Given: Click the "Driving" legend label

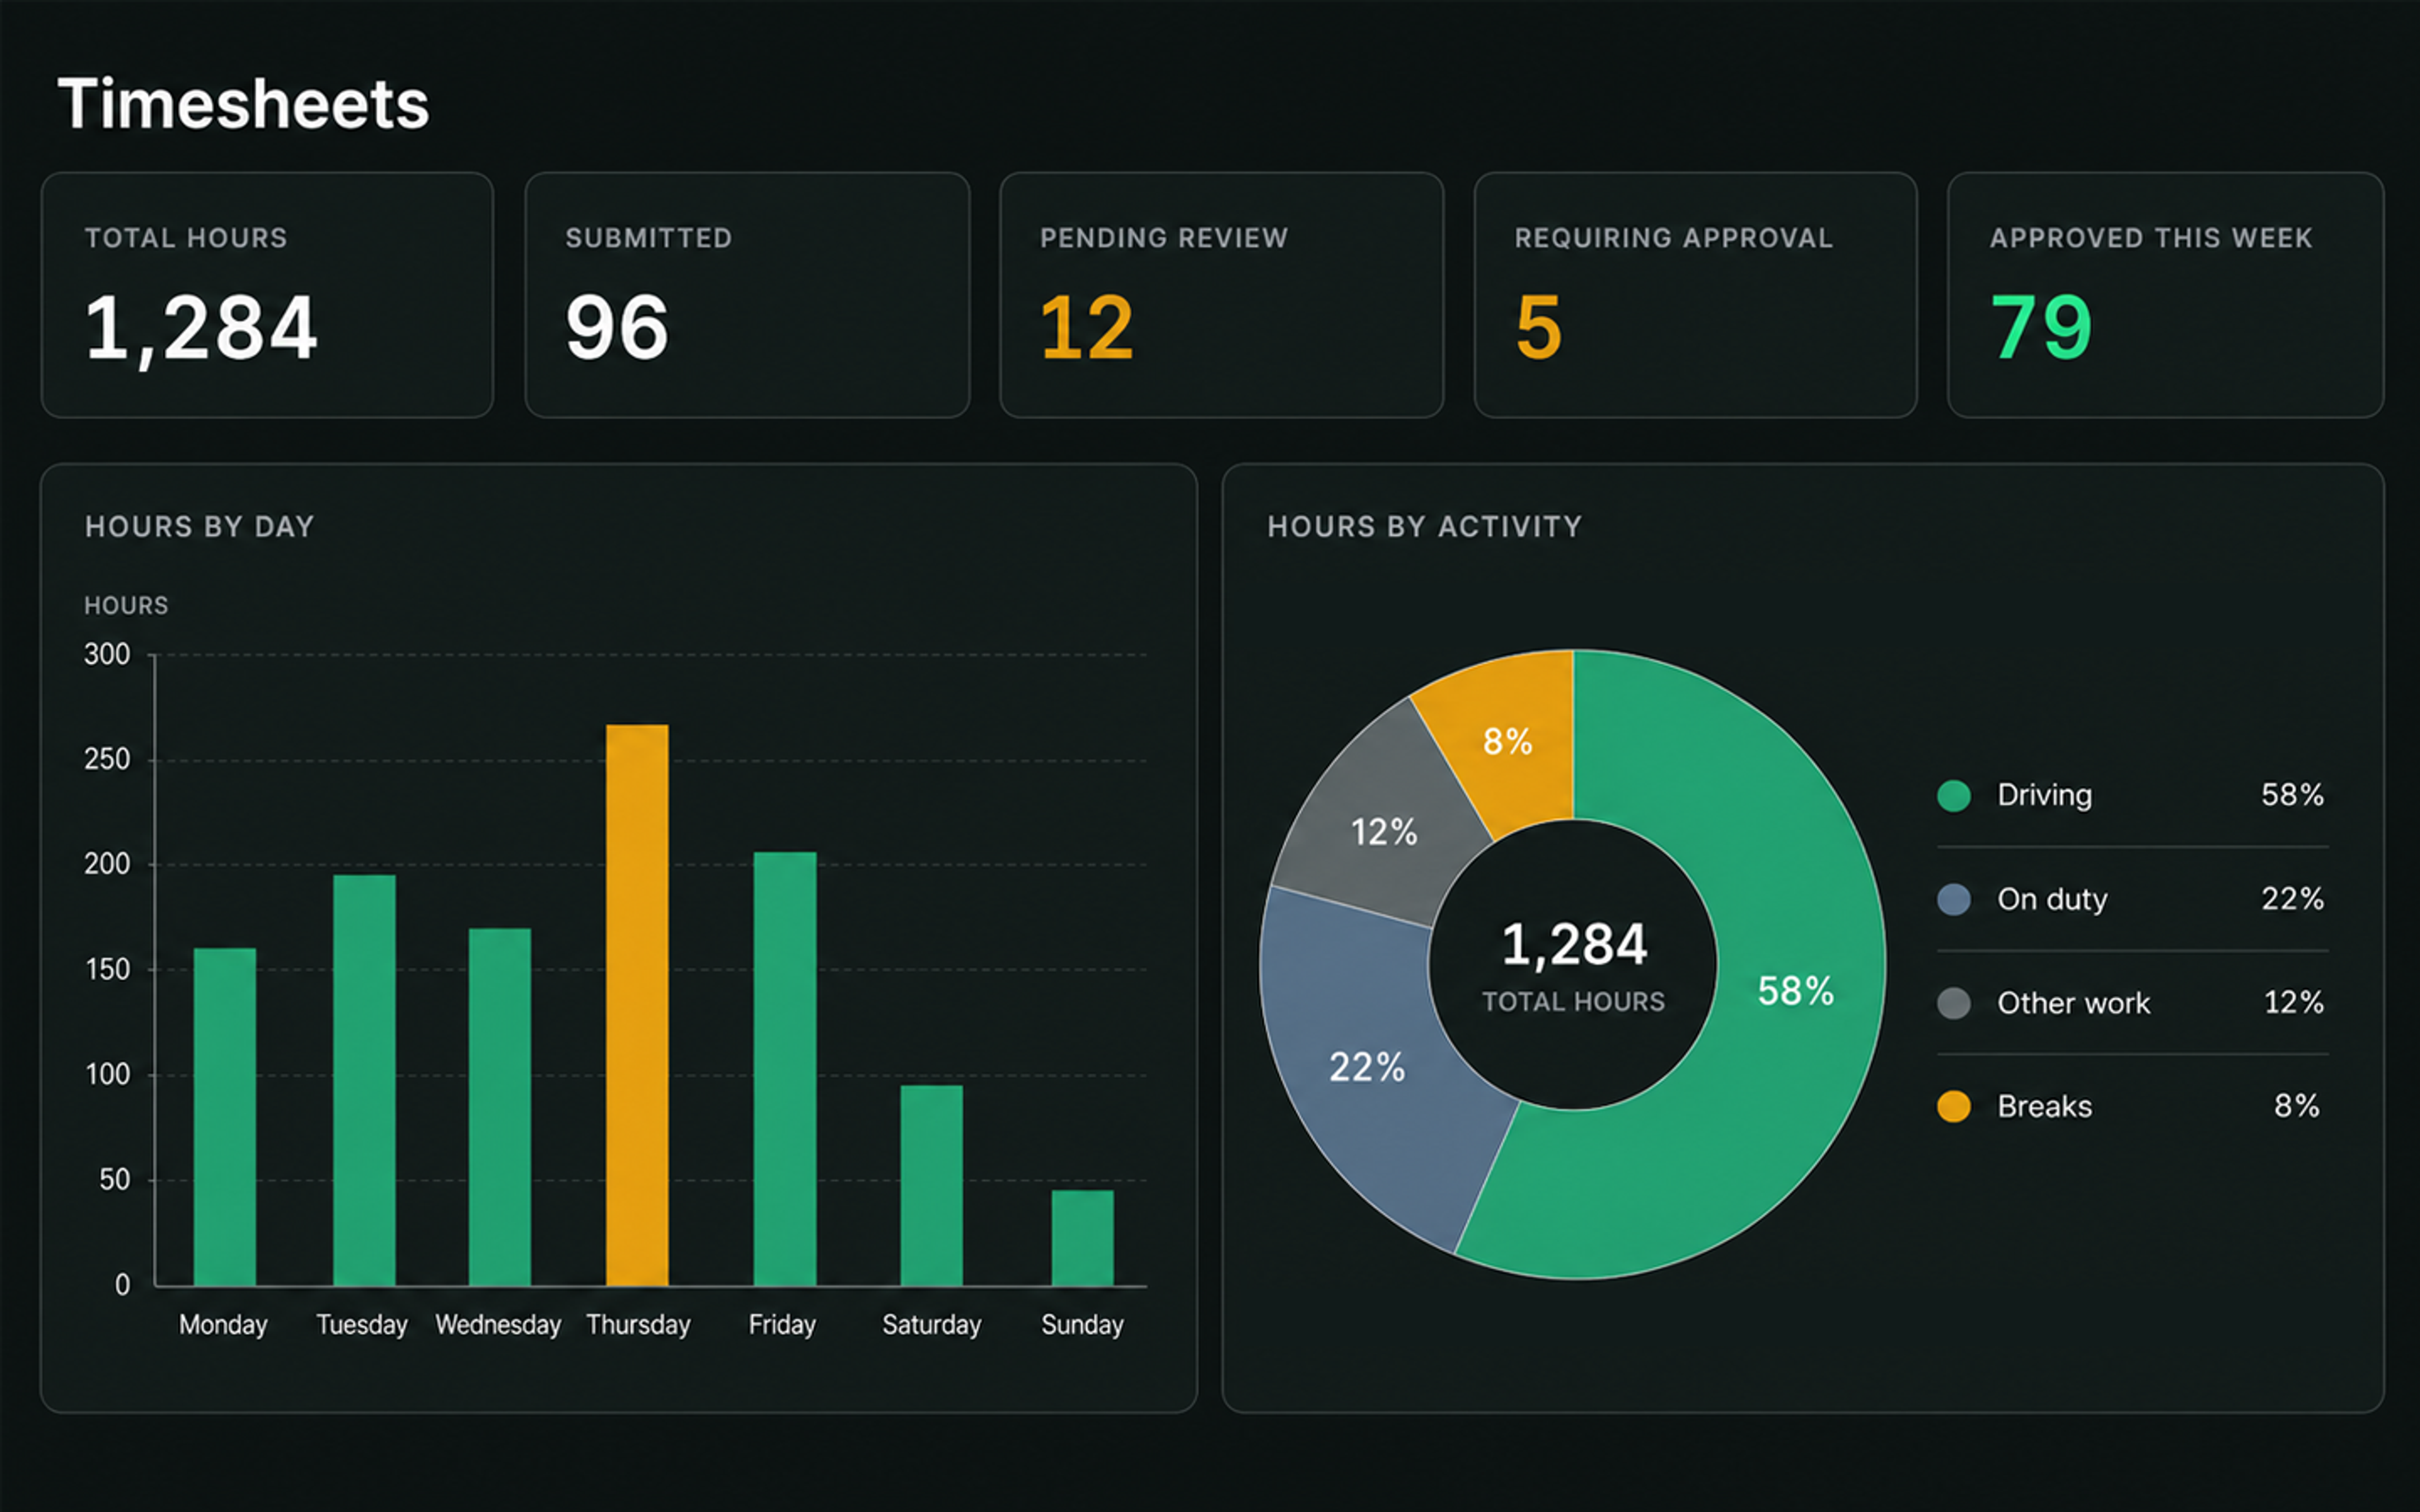Looking at the screenshot, I should click(2045, 796).
